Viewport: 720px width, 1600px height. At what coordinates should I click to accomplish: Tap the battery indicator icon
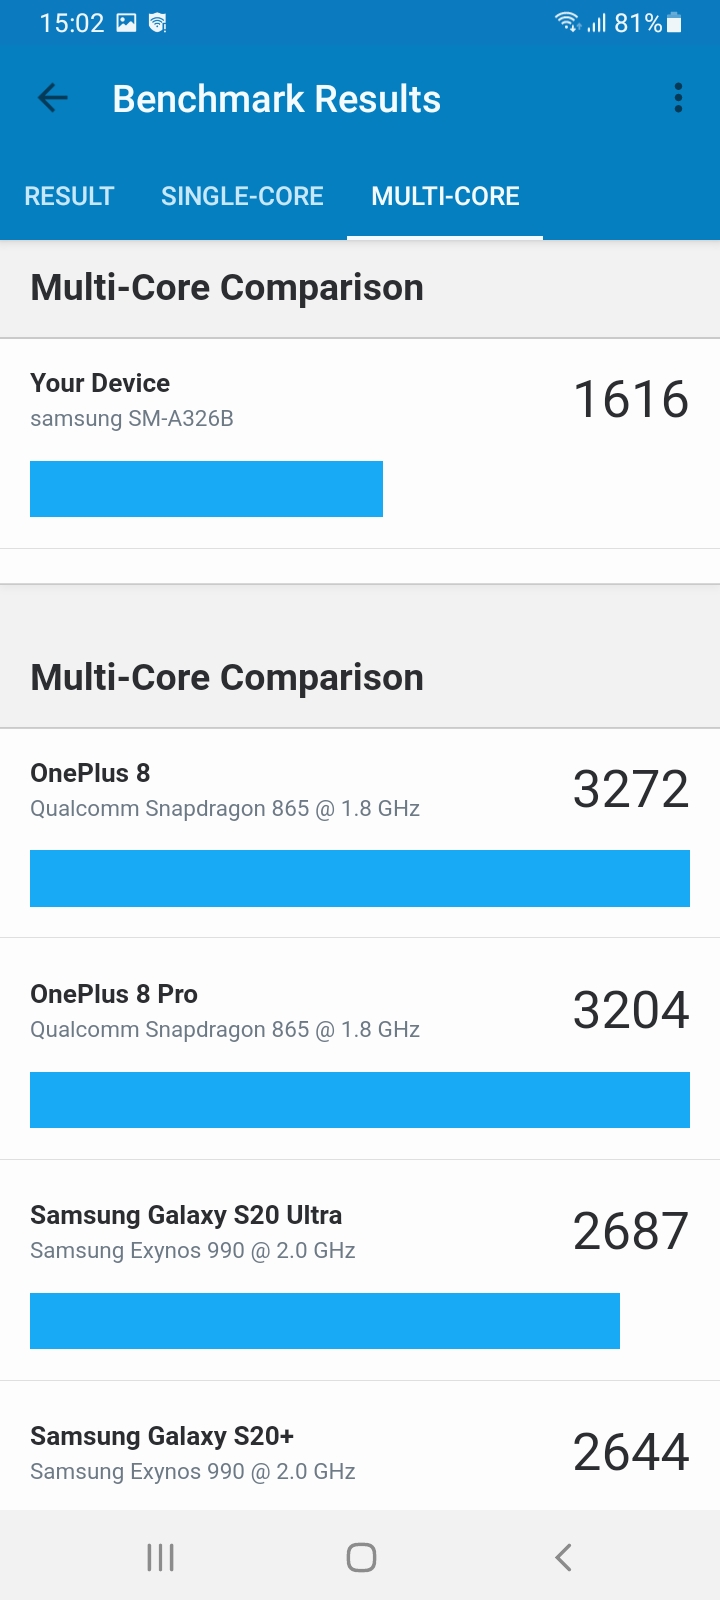click(674, 22)
